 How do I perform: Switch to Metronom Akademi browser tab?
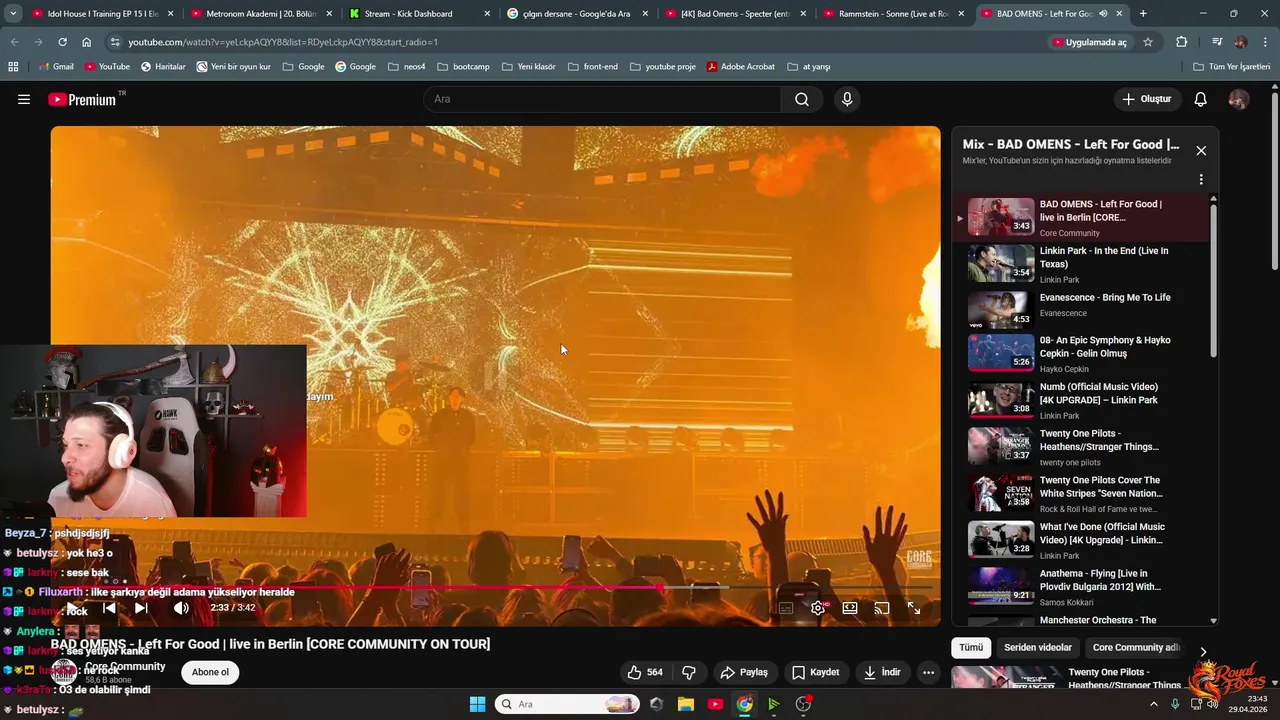coord(260,14)
